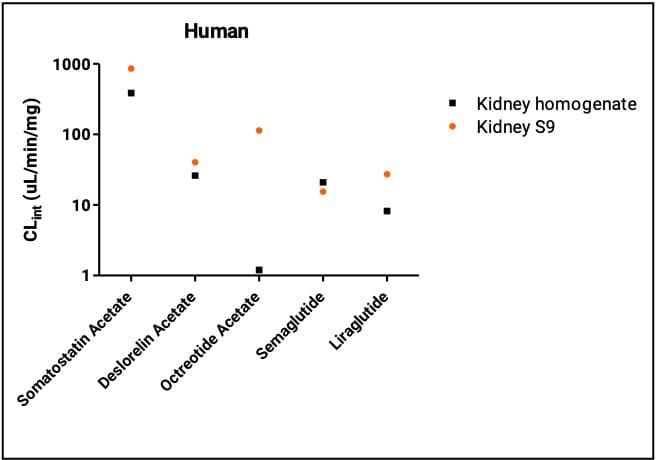Select the chart title Human
656x460 pixels.
(x=216, y=31)
